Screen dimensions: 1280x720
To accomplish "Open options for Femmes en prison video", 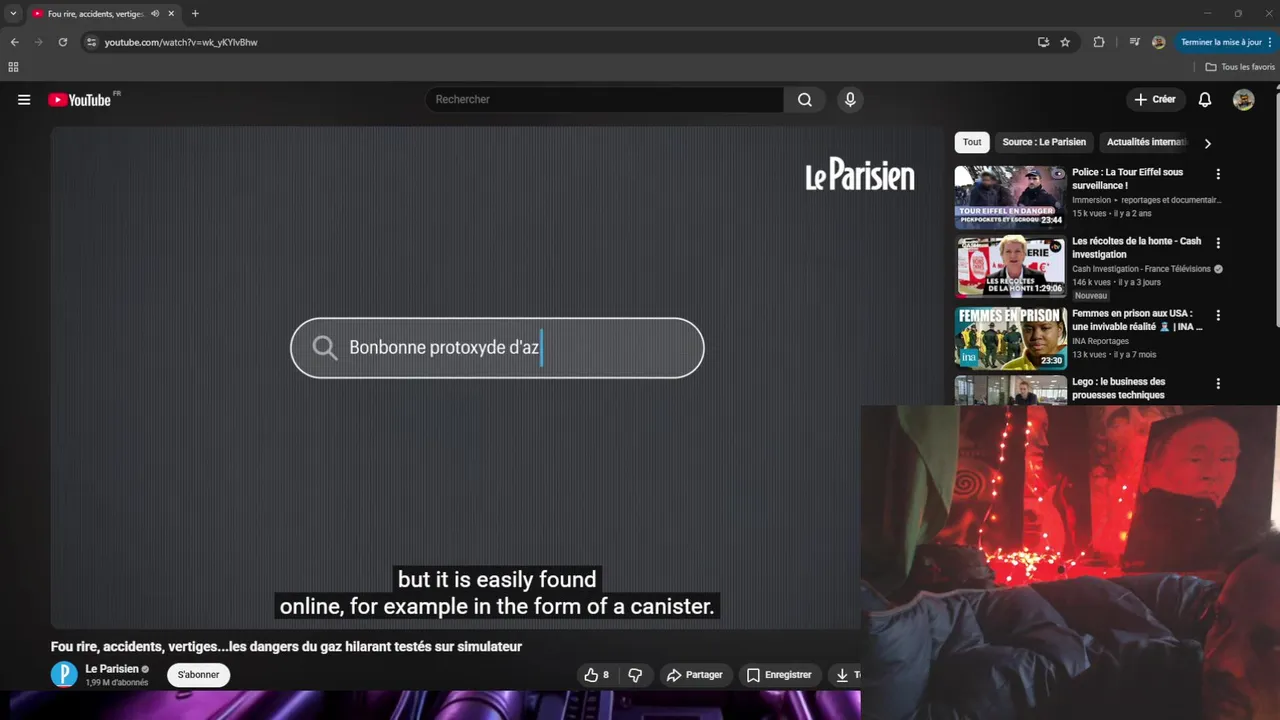I will (x=1218, y=315).
